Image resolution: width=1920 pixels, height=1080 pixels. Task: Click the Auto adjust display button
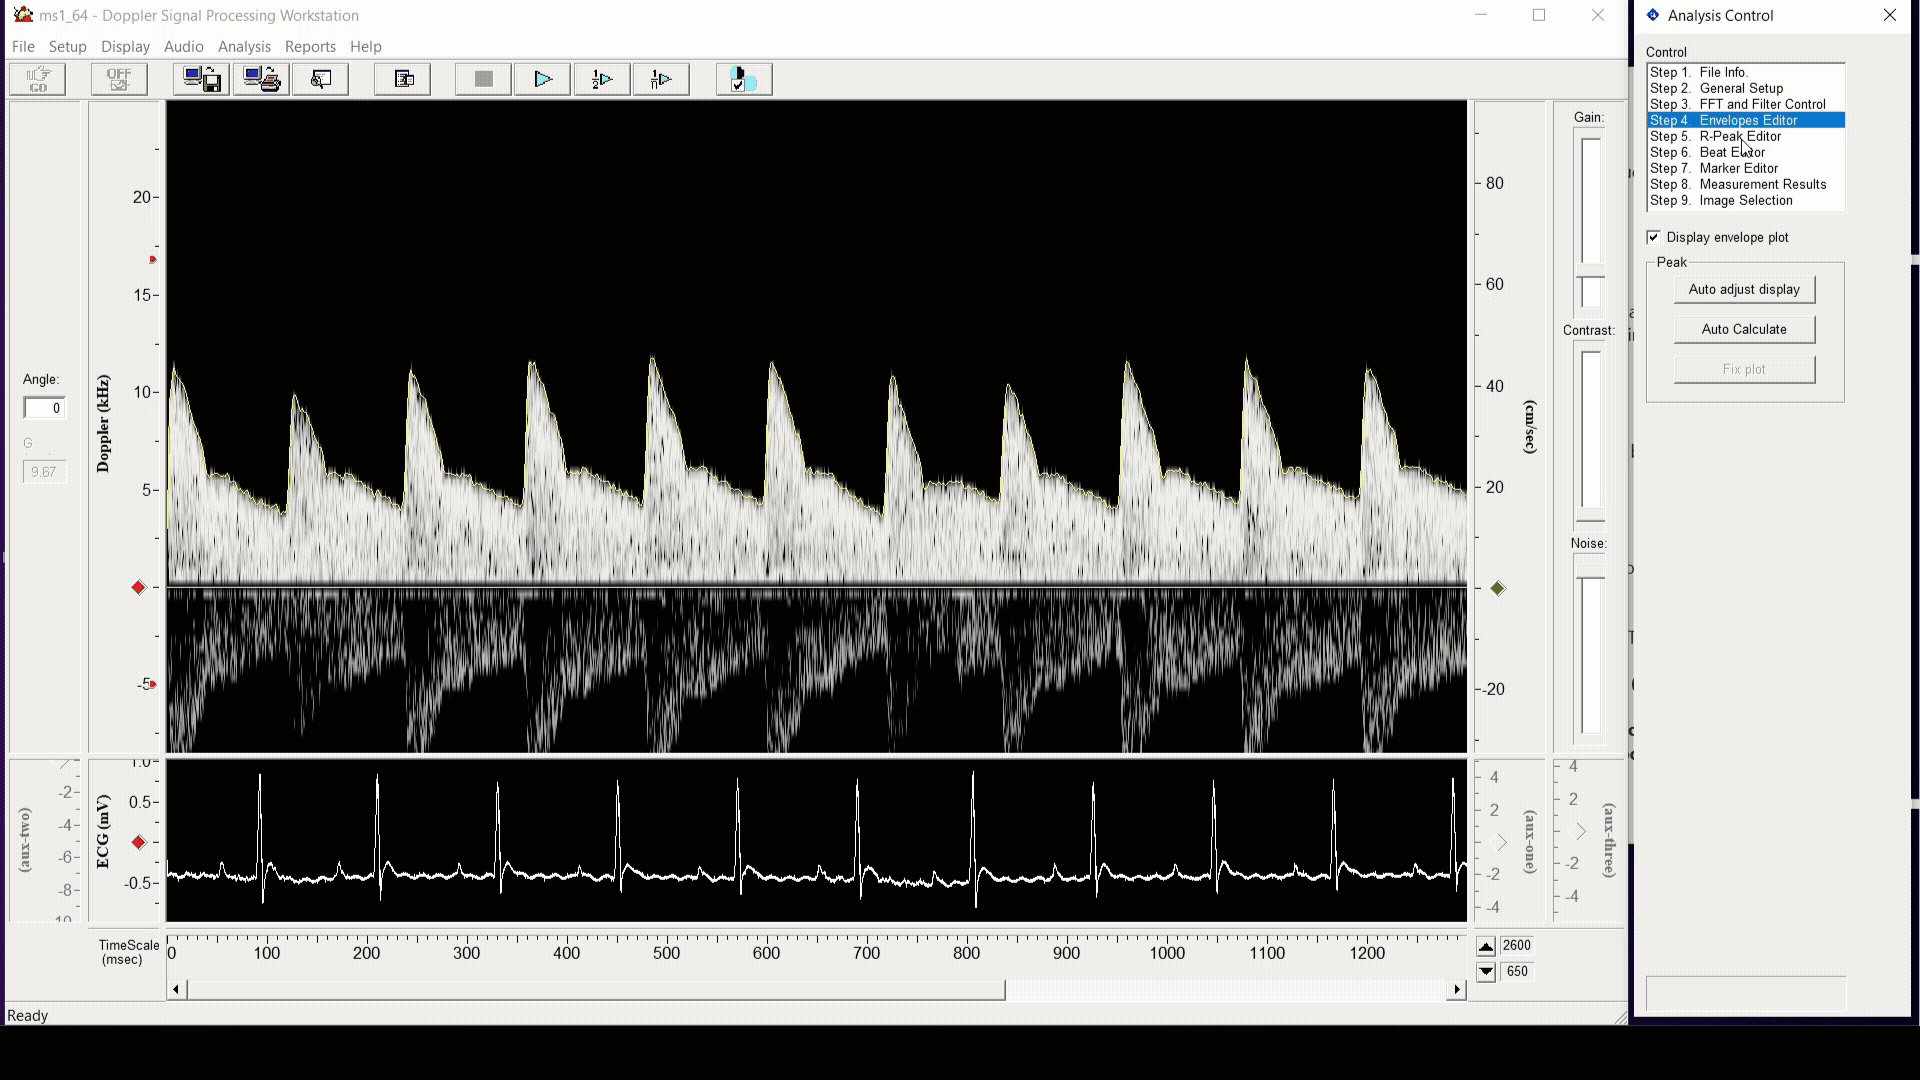coord(1743,289)
